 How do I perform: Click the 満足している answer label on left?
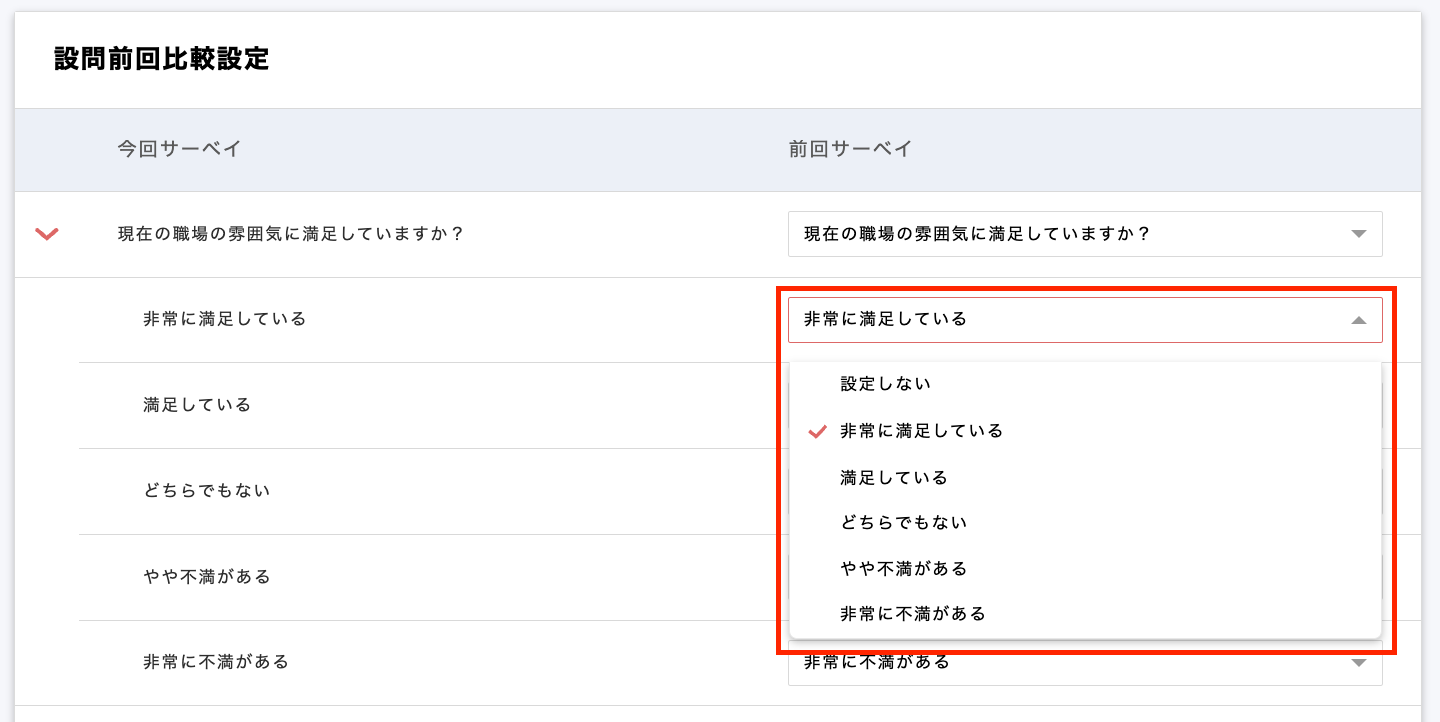197,405
